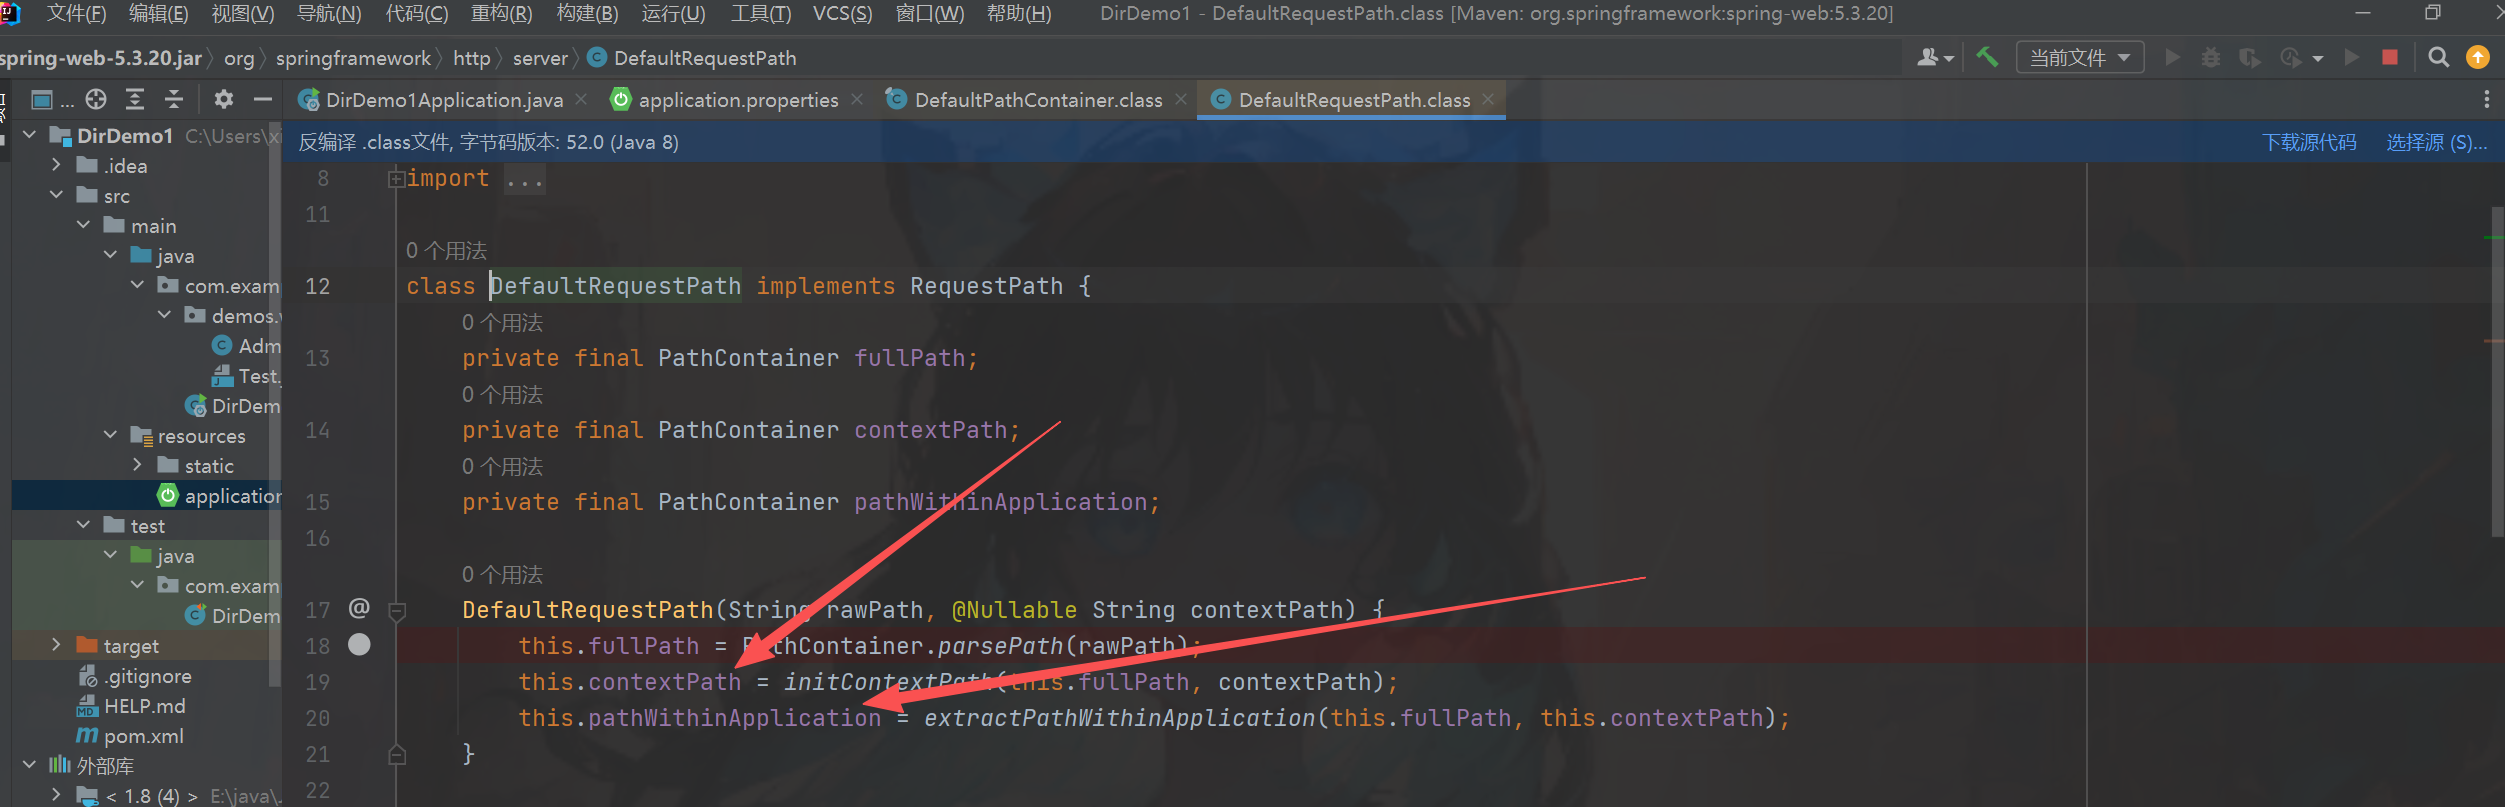
Task: Open Project panel gear settings
Action: pos(224,99)
